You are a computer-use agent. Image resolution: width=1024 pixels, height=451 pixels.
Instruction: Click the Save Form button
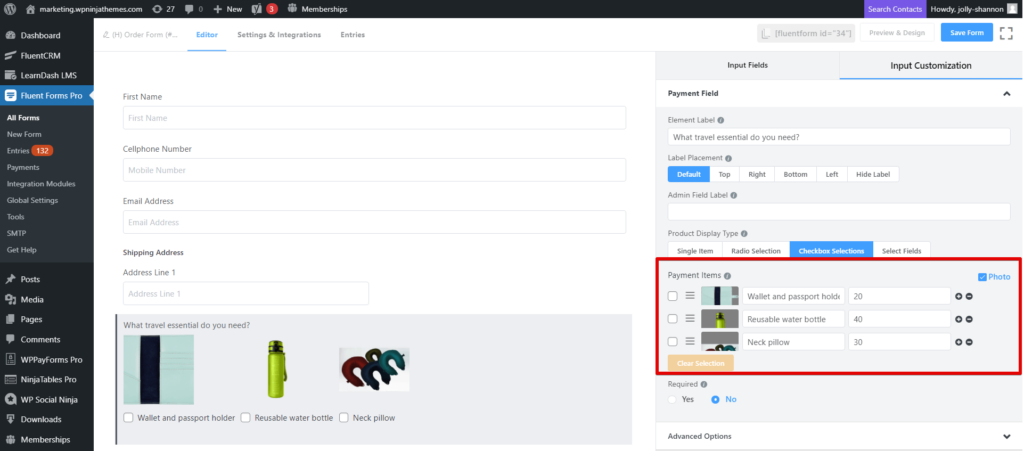coord(967,33)
